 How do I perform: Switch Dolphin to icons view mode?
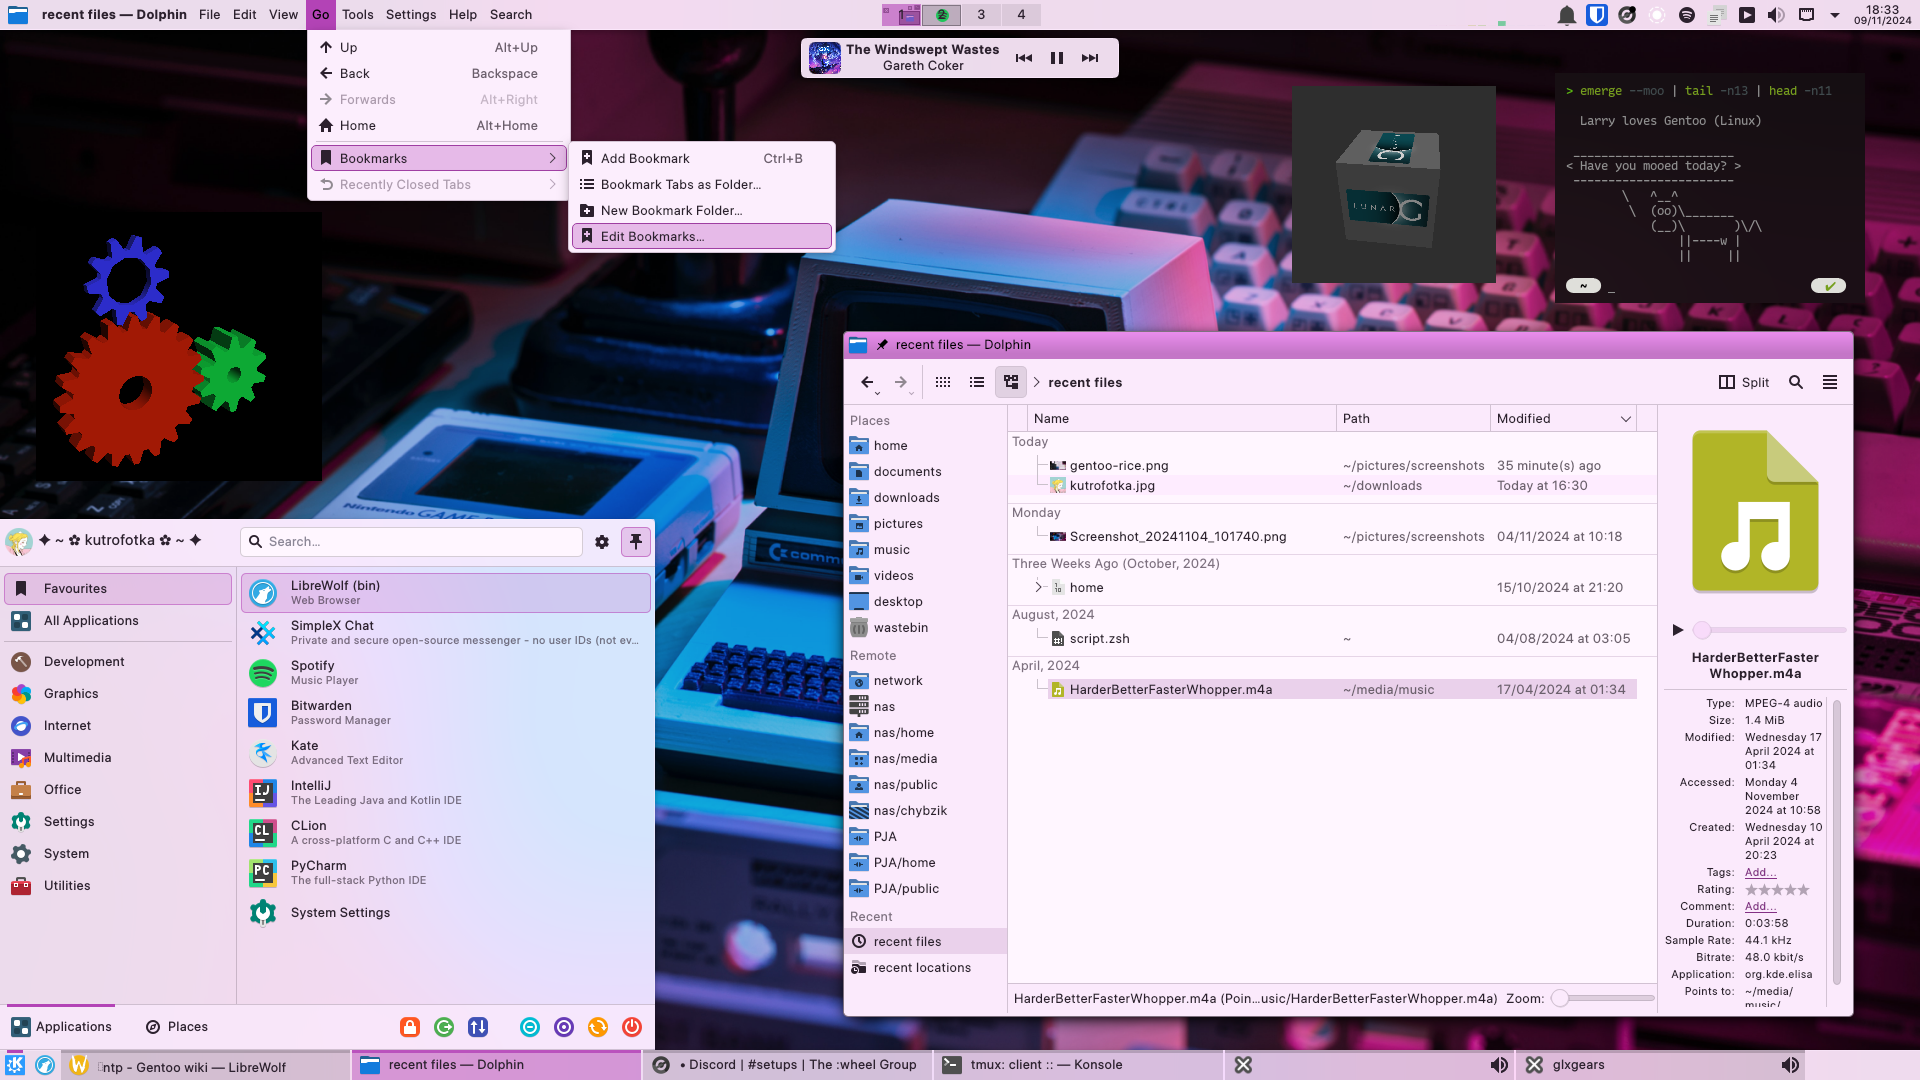pyautogui.click(x=942, y=382)
